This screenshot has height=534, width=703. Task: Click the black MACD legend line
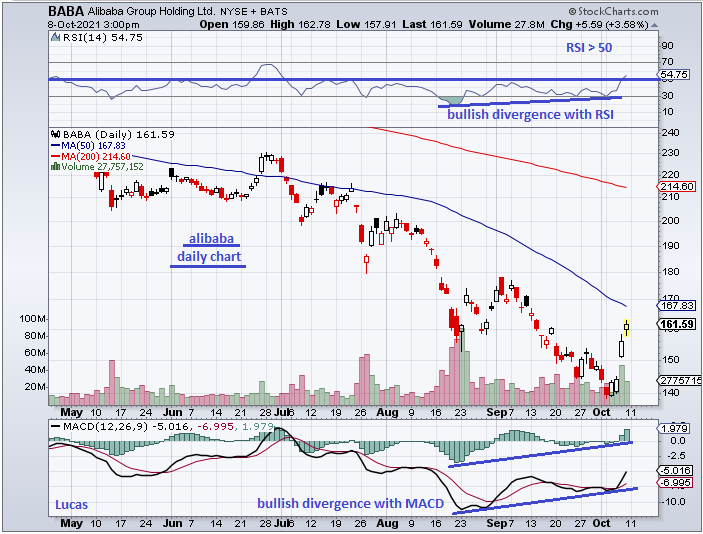[56, 426]
